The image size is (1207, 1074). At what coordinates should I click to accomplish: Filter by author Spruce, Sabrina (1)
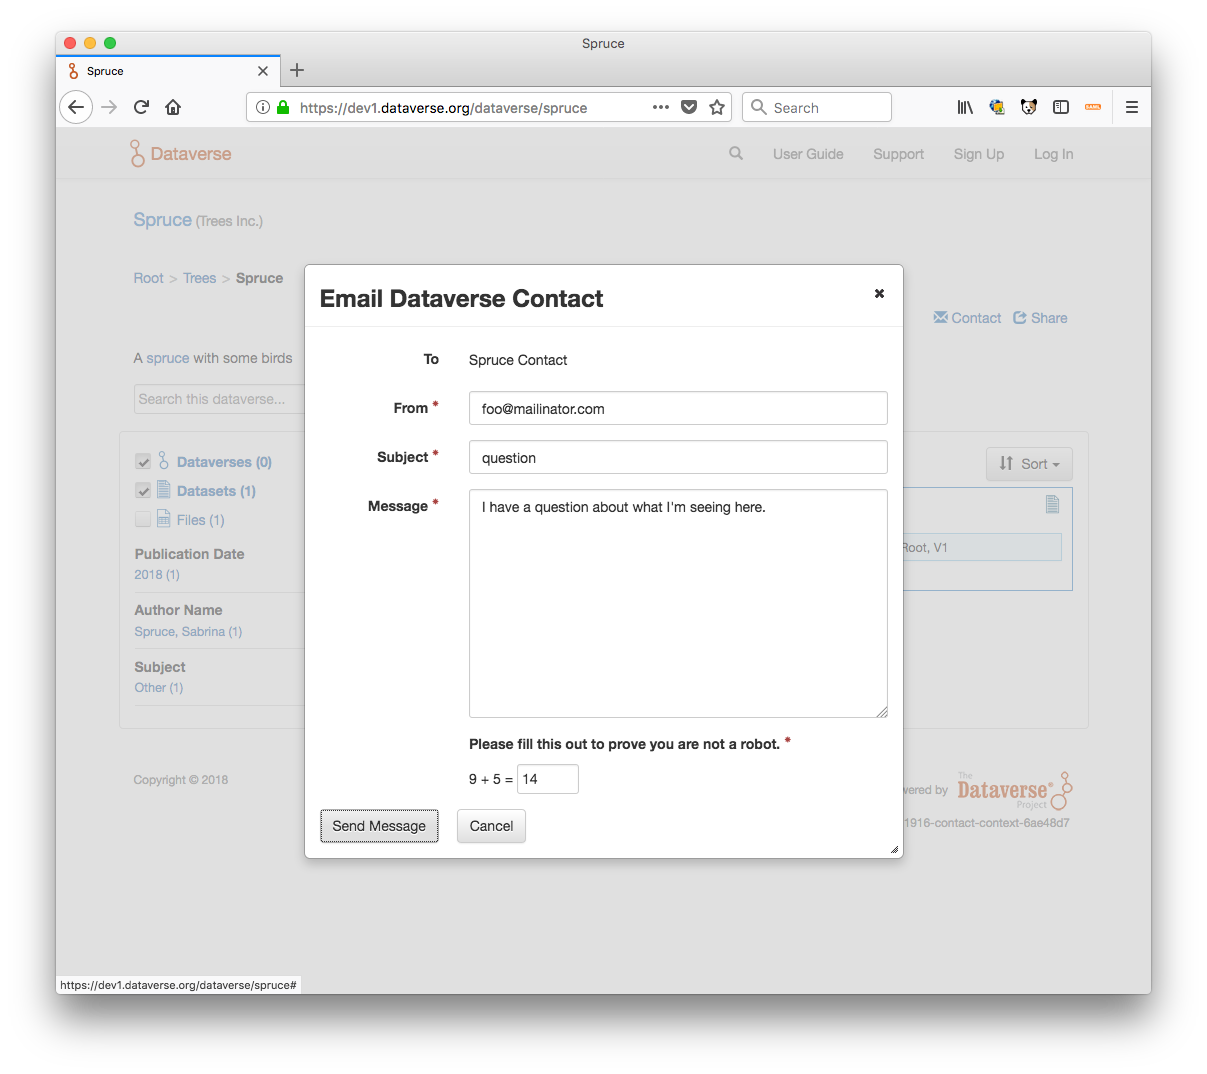(188, 631)
